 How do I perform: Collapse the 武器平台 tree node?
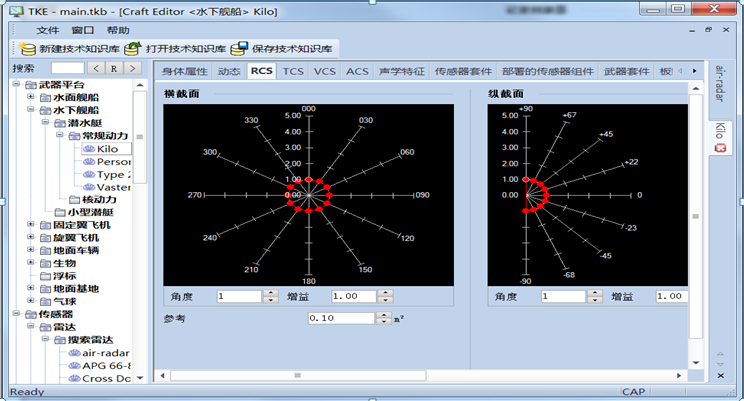tap(17, 85)
